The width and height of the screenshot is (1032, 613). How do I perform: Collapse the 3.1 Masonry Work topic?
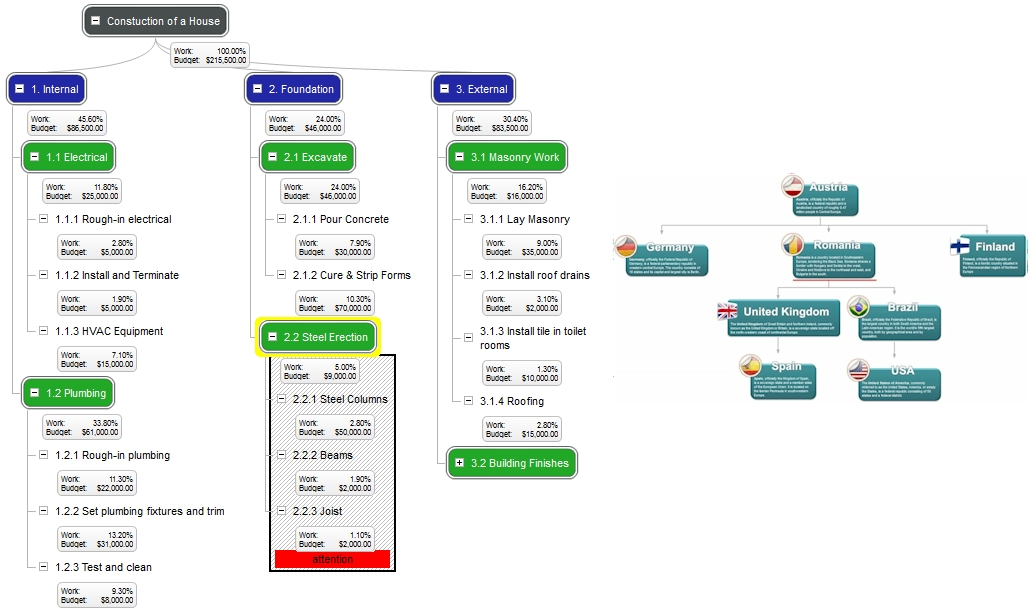pos(459,157)
